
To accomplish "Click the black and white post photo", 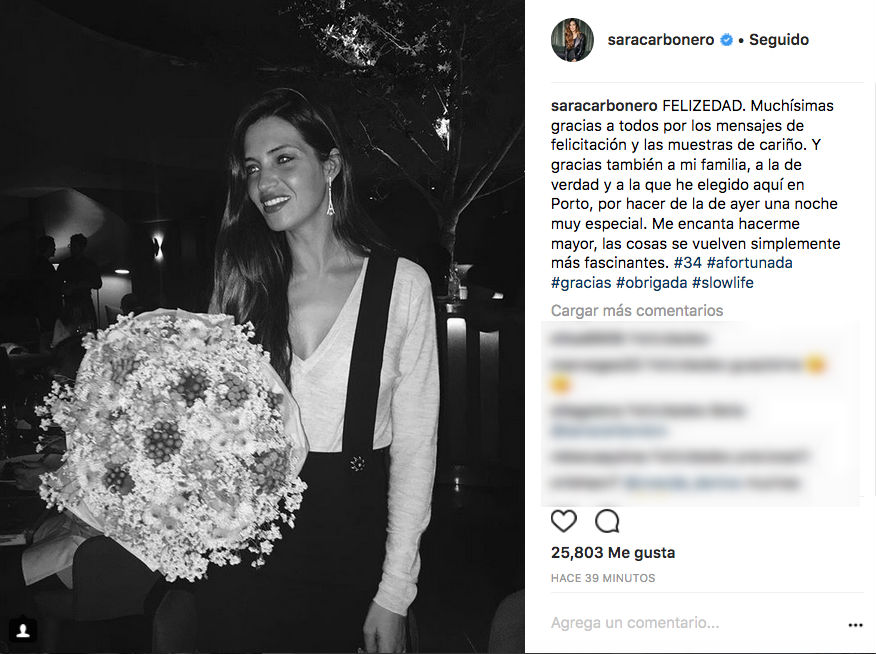I will 262,327.
